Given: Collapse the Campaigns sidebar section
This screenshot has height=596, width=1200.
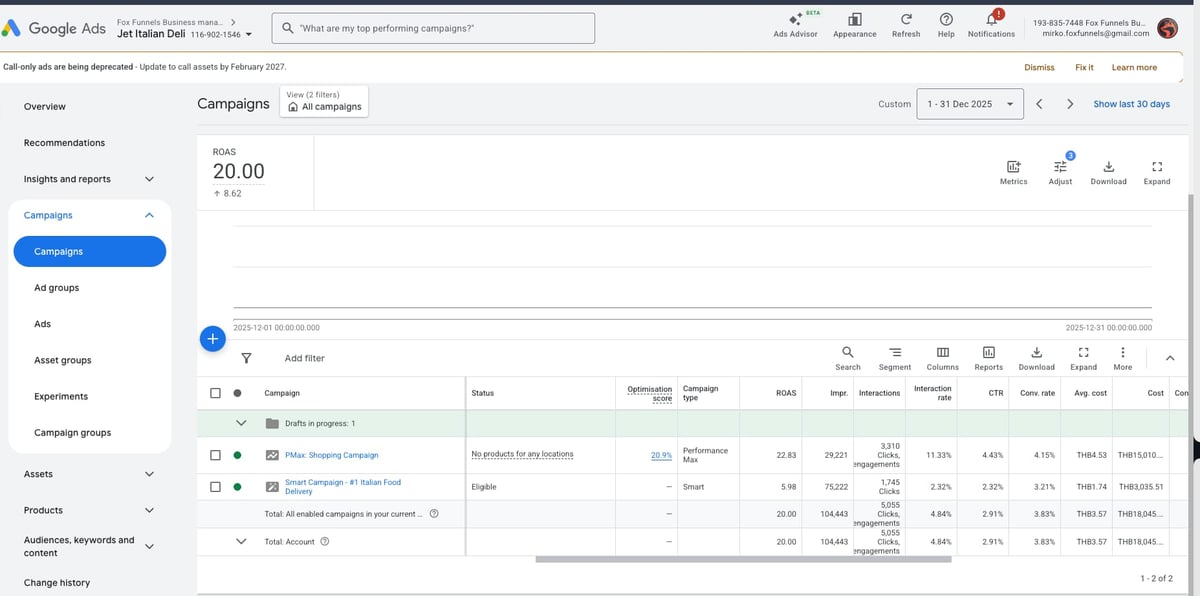Looking at the screenshot, I should [x=149, y=215].
